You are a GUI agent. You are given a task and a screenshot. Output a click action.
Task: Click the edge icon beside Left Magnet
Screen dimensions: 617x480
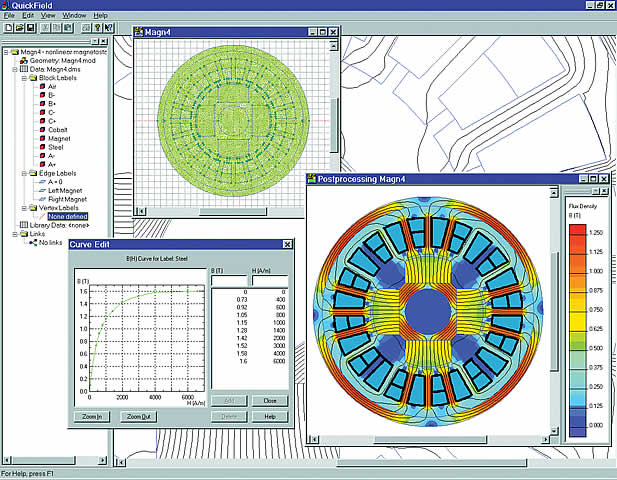coord(42,190)
